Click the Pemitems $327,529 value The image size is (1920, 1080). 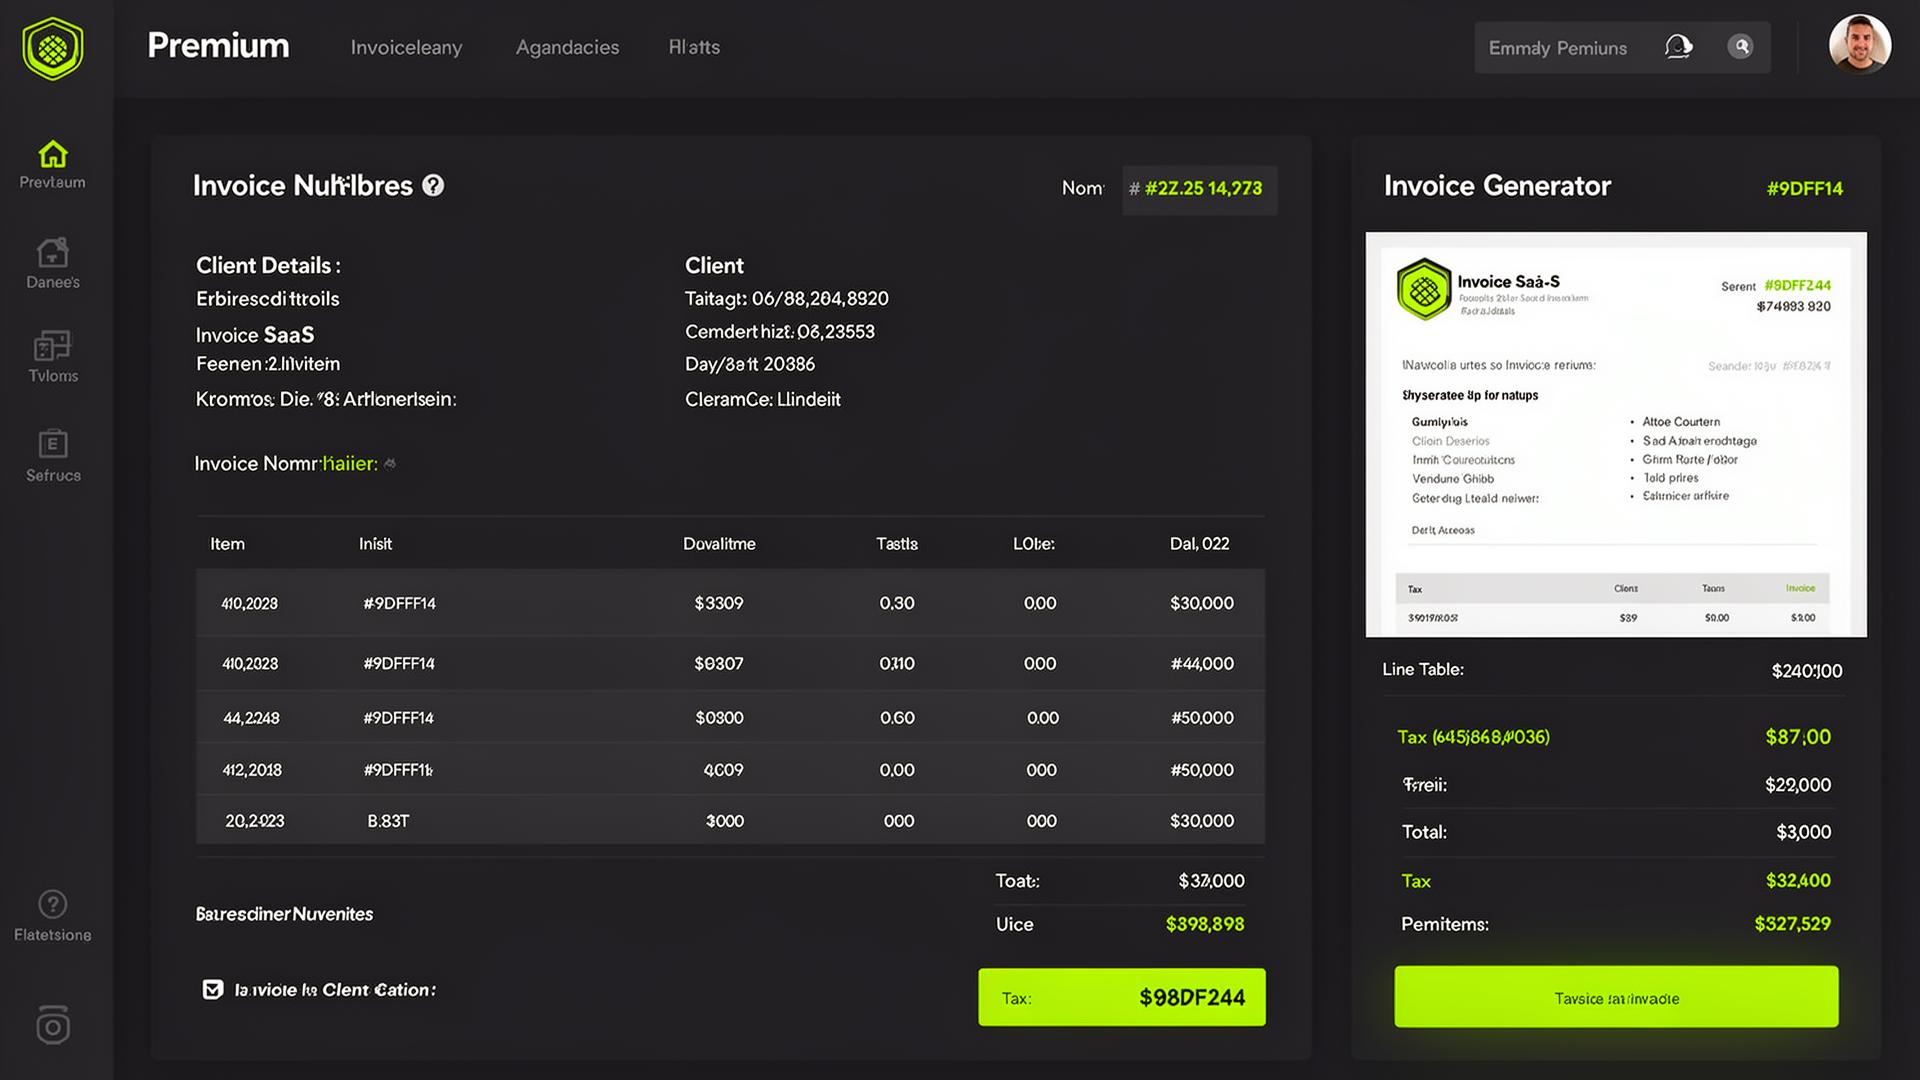pyautogui.click(x=1793, y=924)
